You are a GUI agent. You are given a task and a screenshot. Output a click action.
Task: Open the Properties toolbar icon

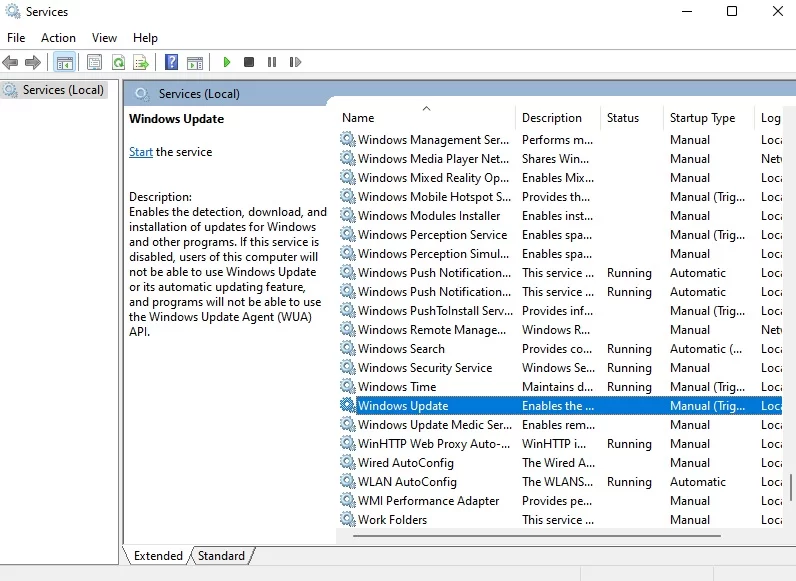click(x=94, y=62)
